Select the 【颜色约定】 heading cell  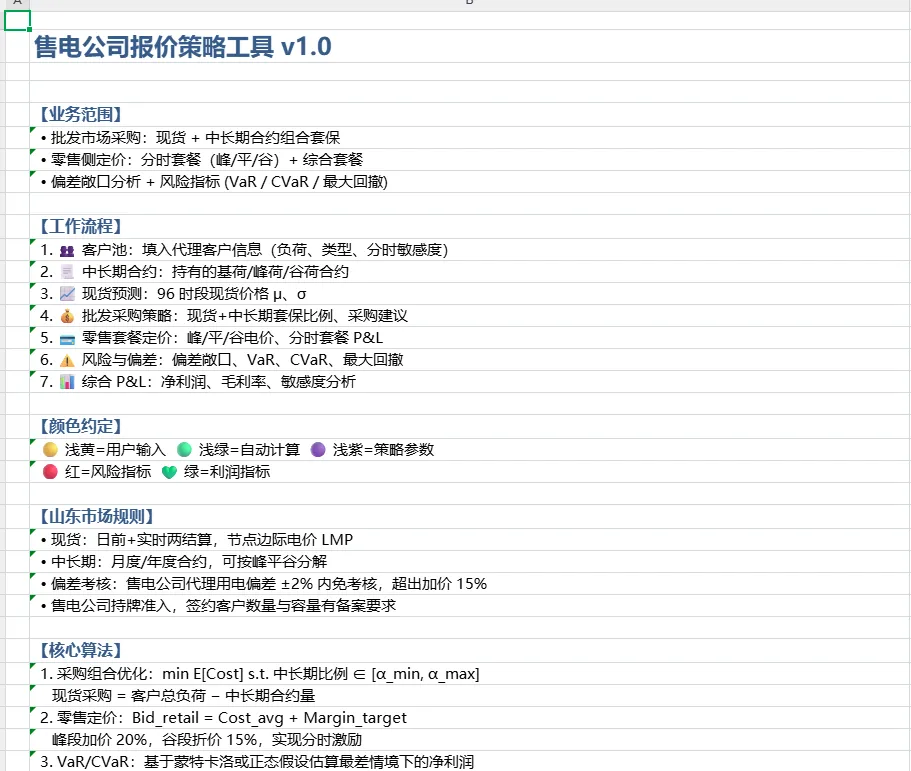469,426
